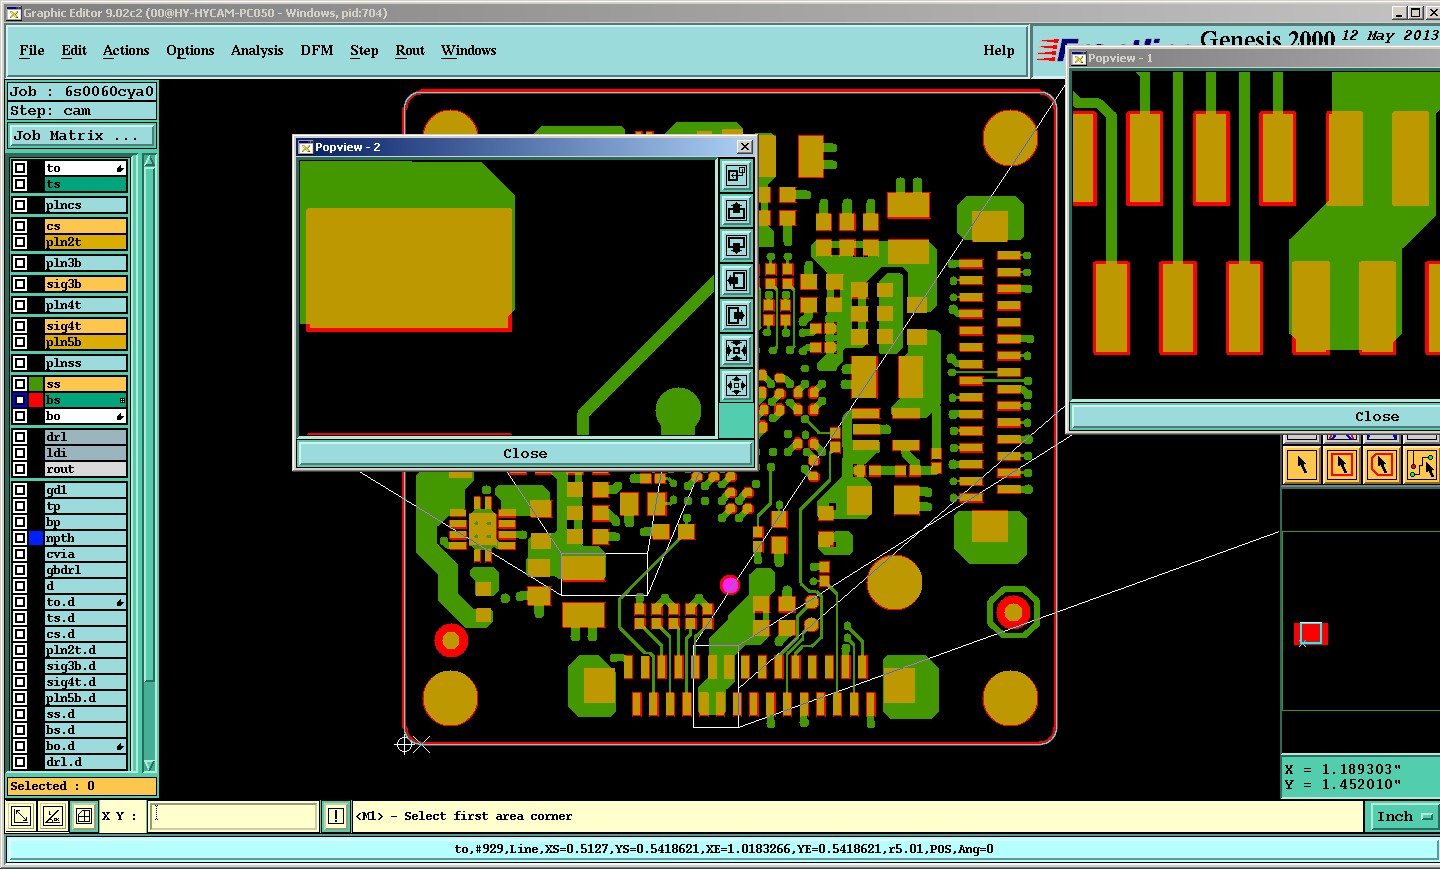Select the plain arrow selection tool
1440x869 pixels.
1301,465
